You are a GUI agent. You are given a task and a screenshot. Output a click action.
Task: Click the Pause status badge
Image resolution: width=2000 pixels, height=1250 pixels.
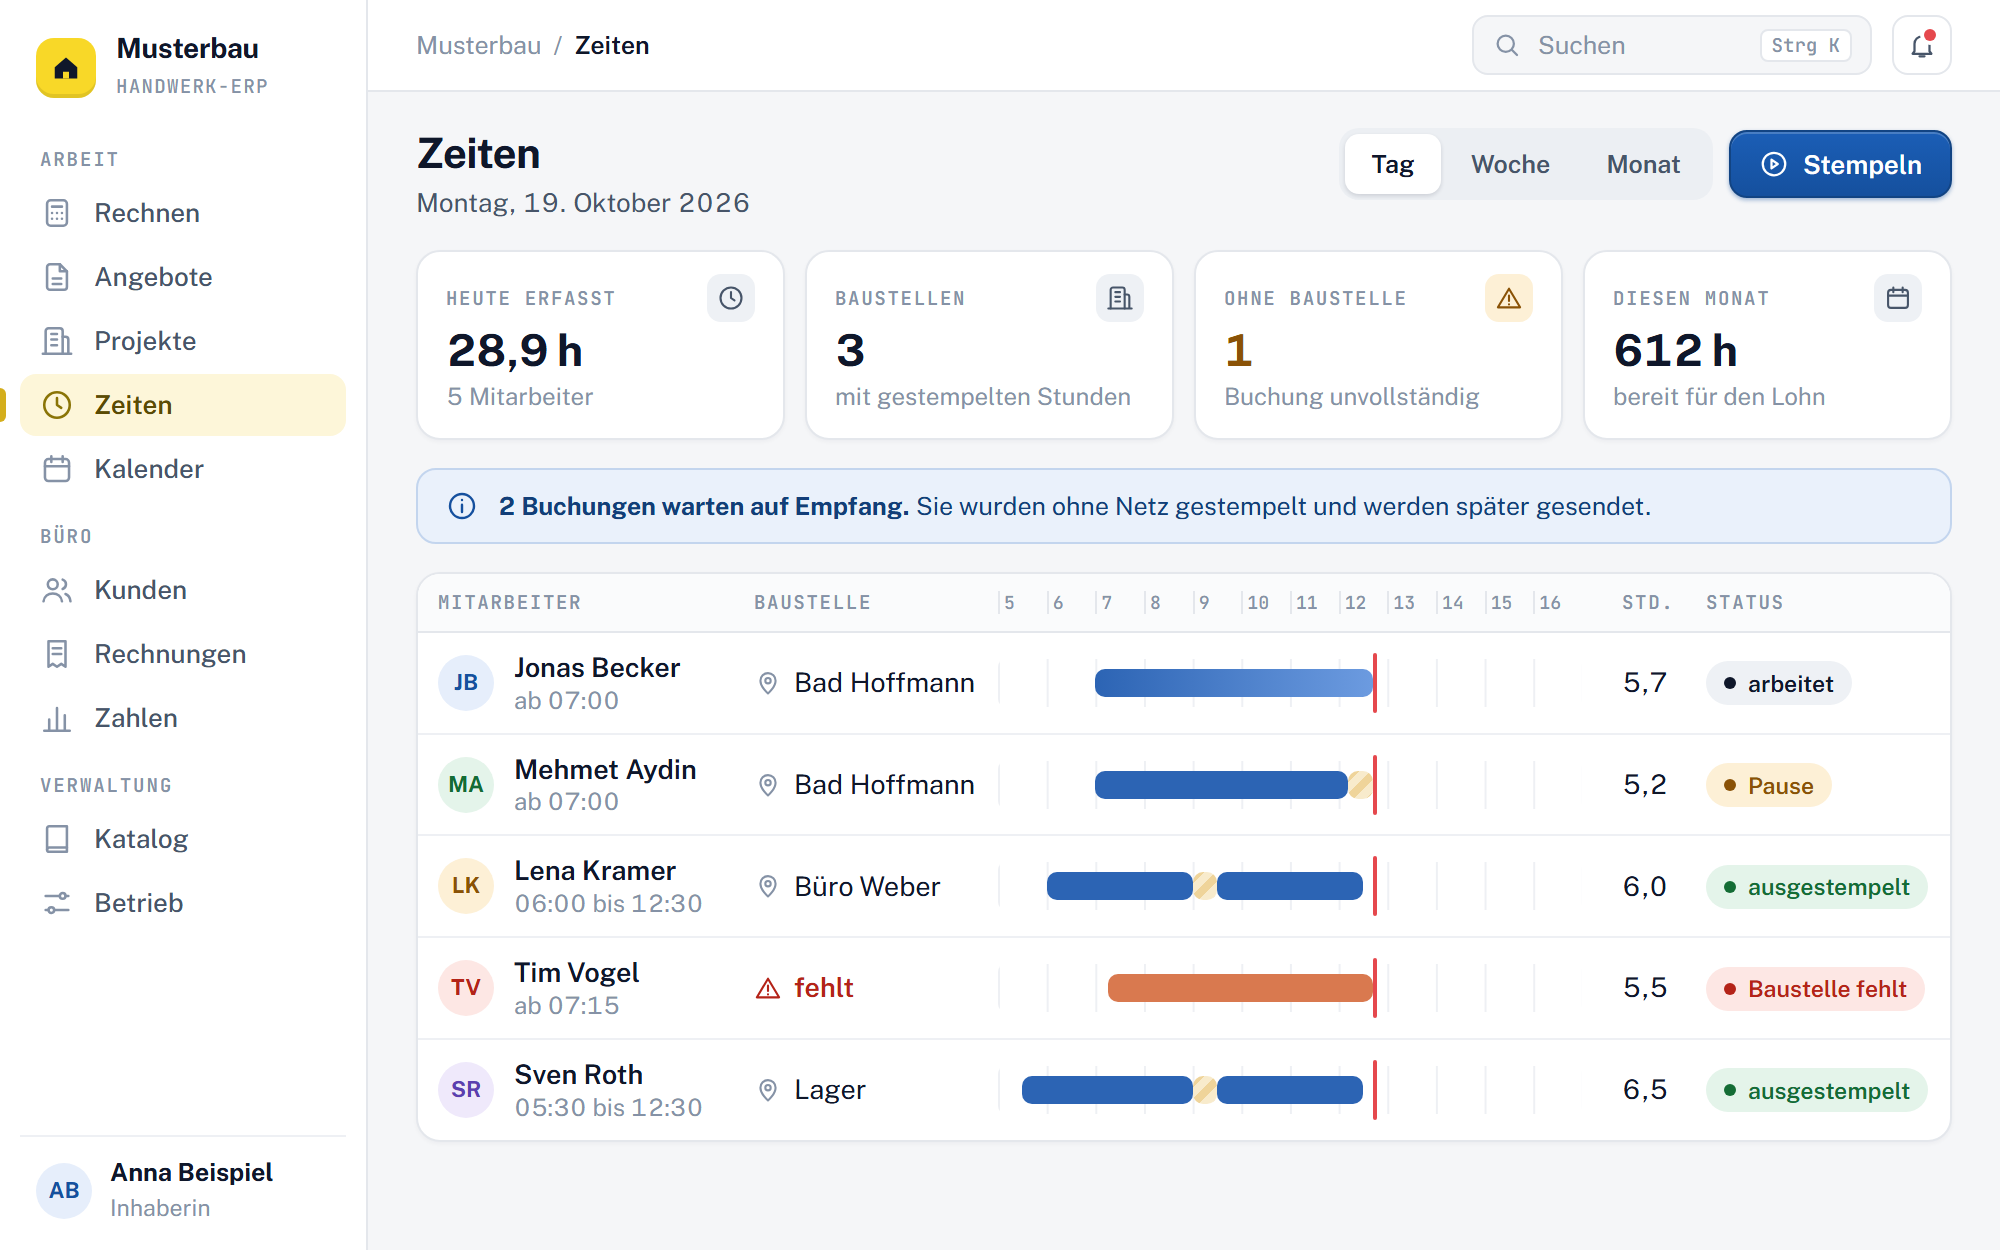pos(1768,786)
